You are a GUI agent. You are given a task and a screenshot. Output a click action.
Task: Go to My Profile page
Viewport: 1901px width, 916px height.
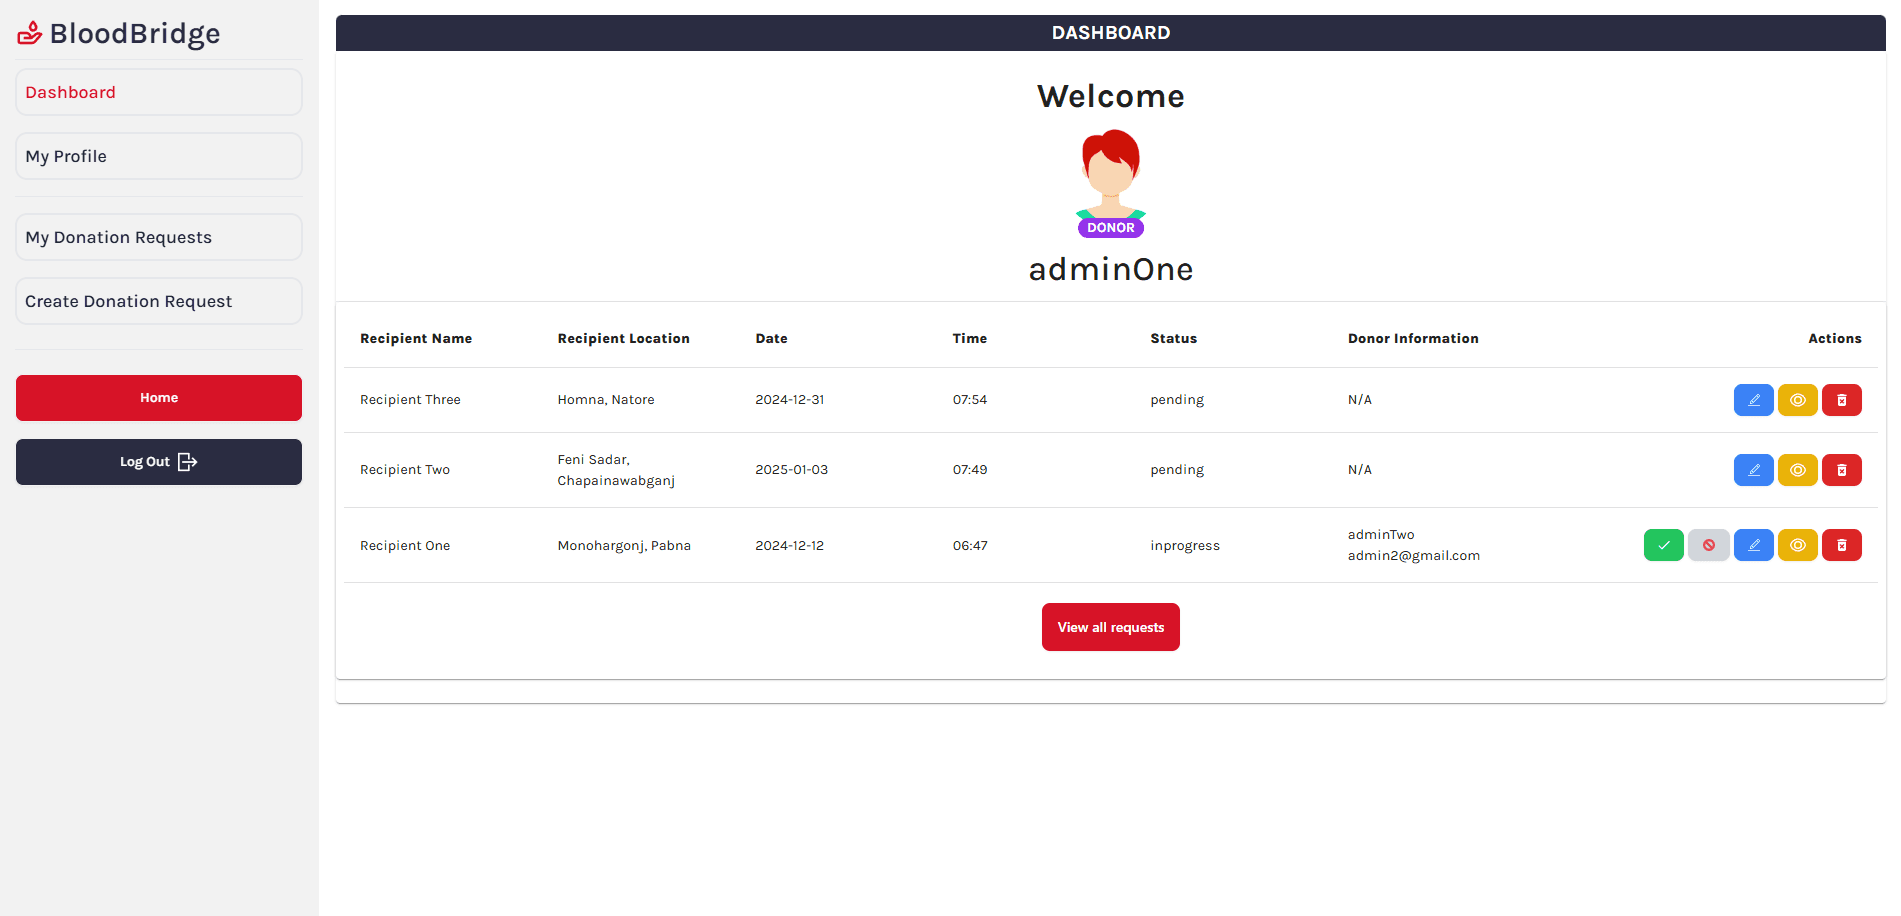tap(159, 156)
